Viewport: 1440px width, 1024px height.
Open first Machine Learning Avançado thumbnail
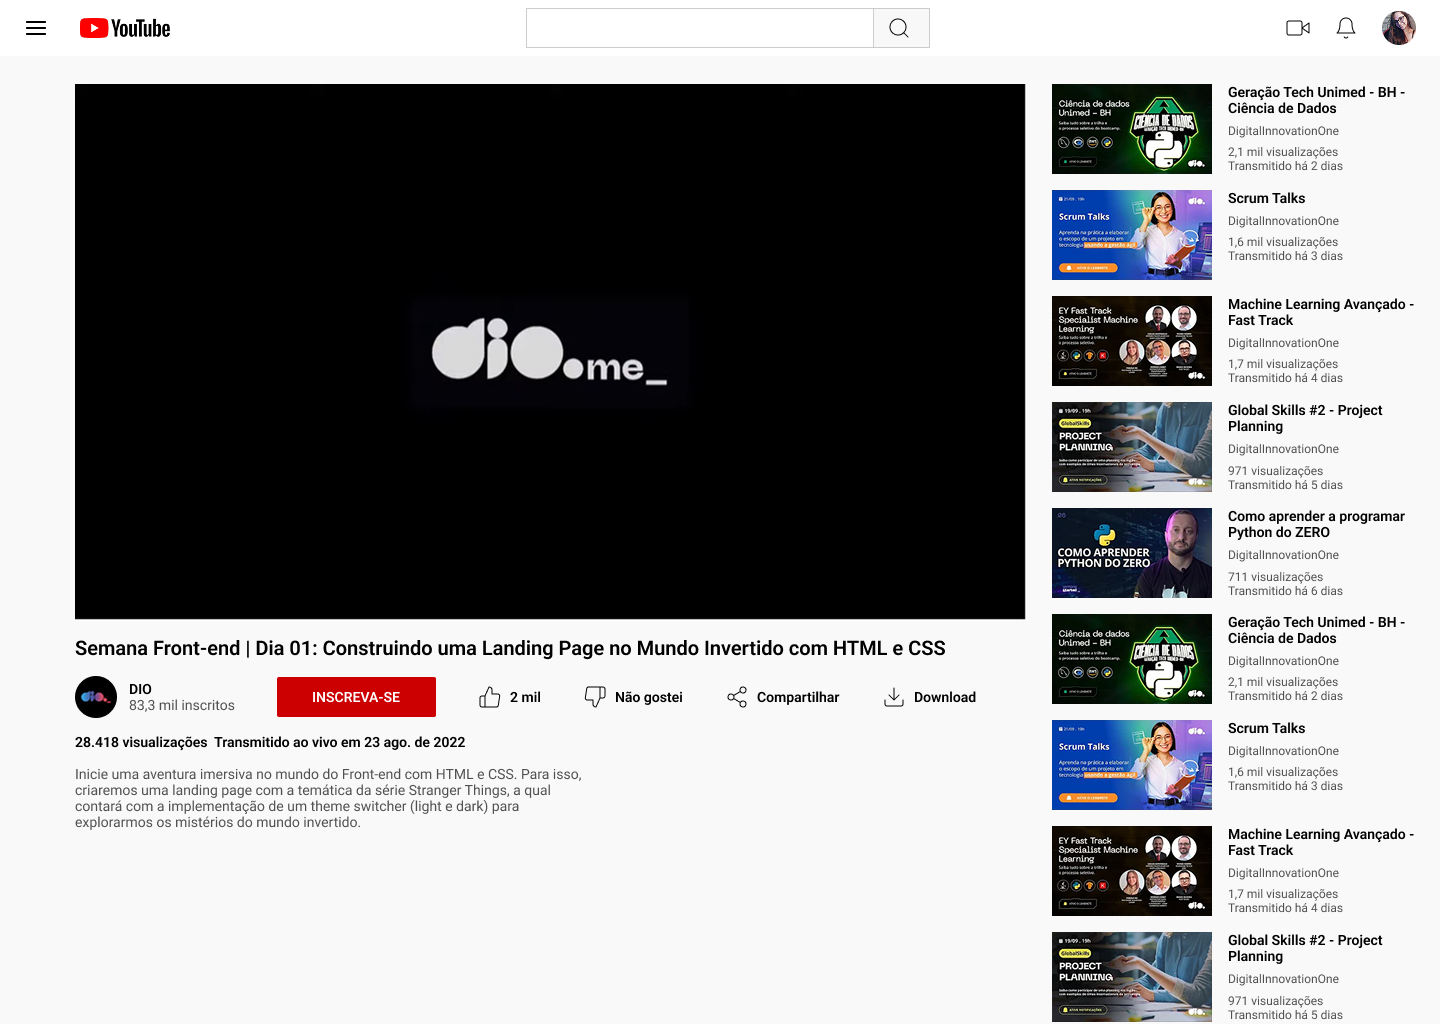[x=1132, y=341]
